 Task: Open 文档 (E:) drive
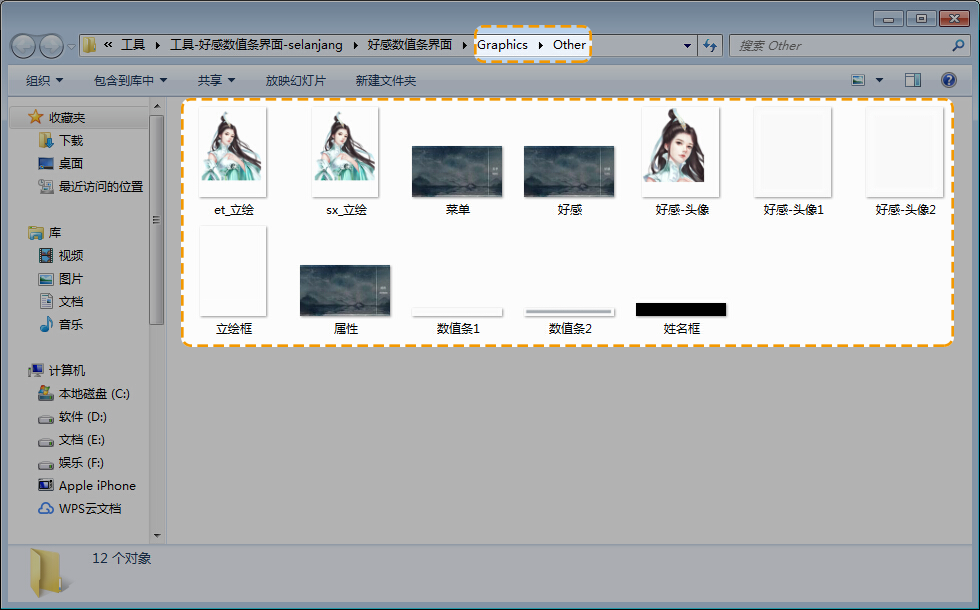tap(81, 440)
